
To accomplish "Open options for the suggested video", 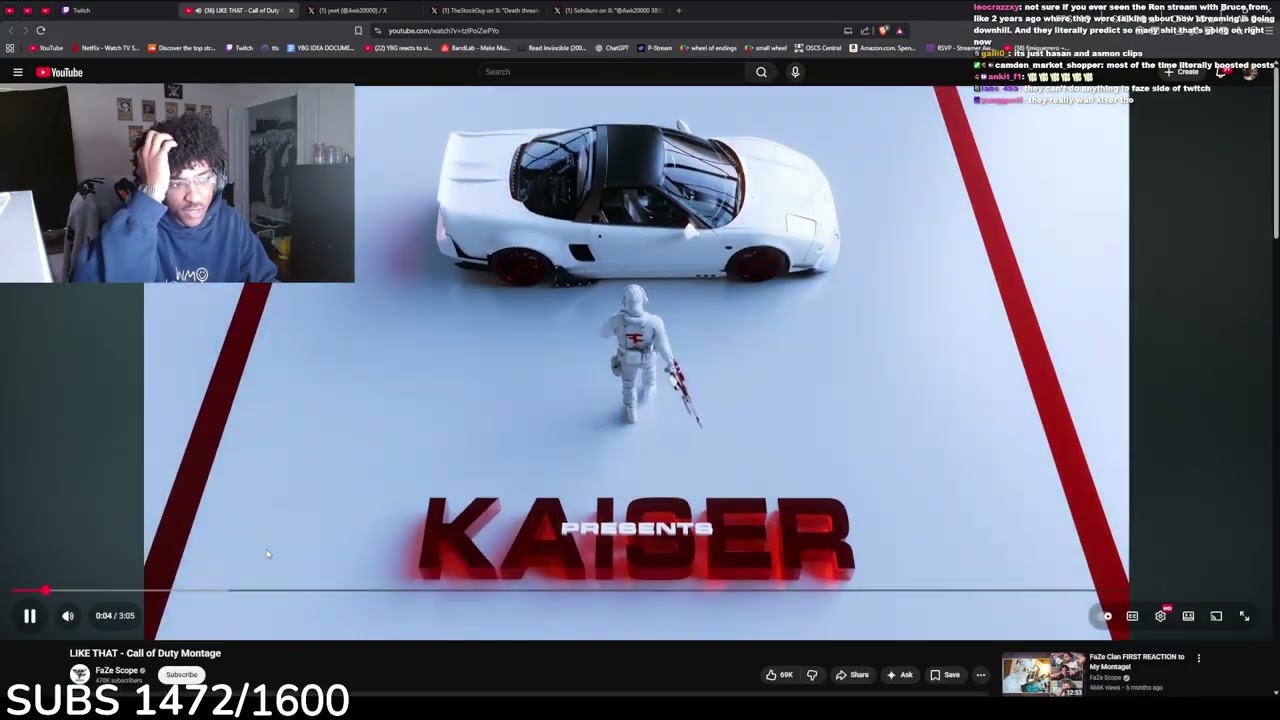I will (1199, 658).
